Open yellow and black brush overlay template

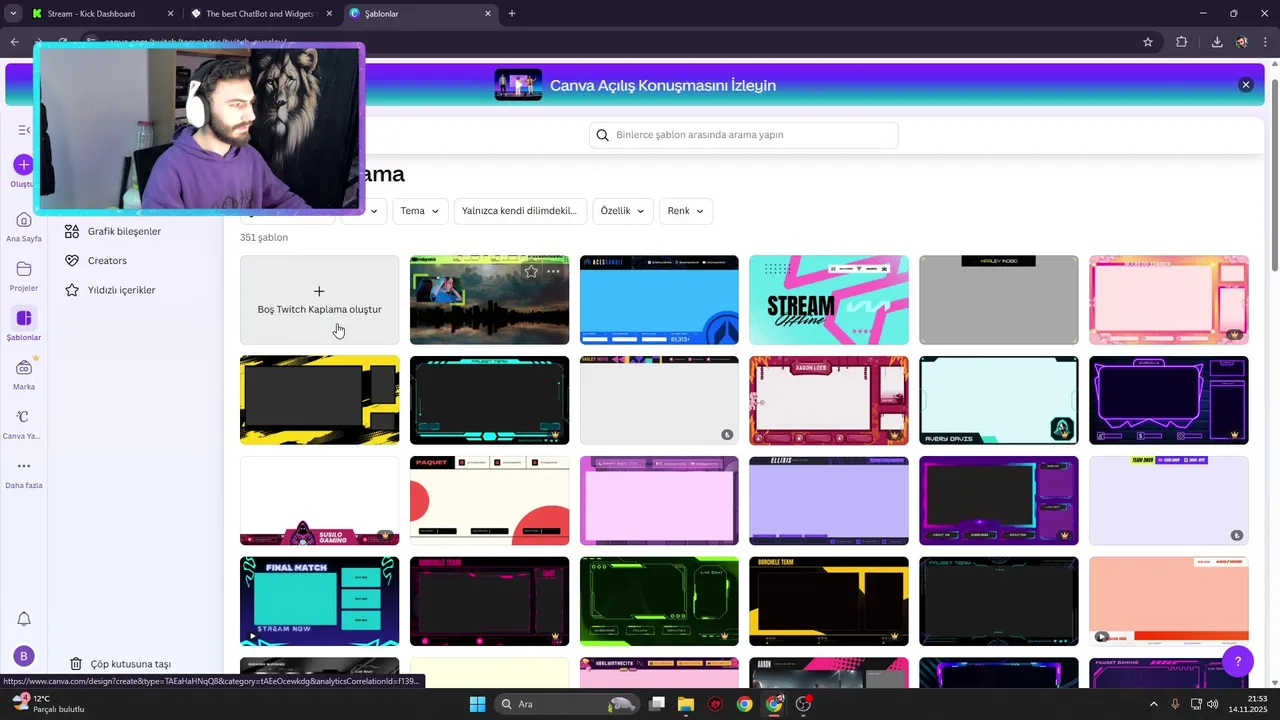pyautogui.click(x=319, y=400)
